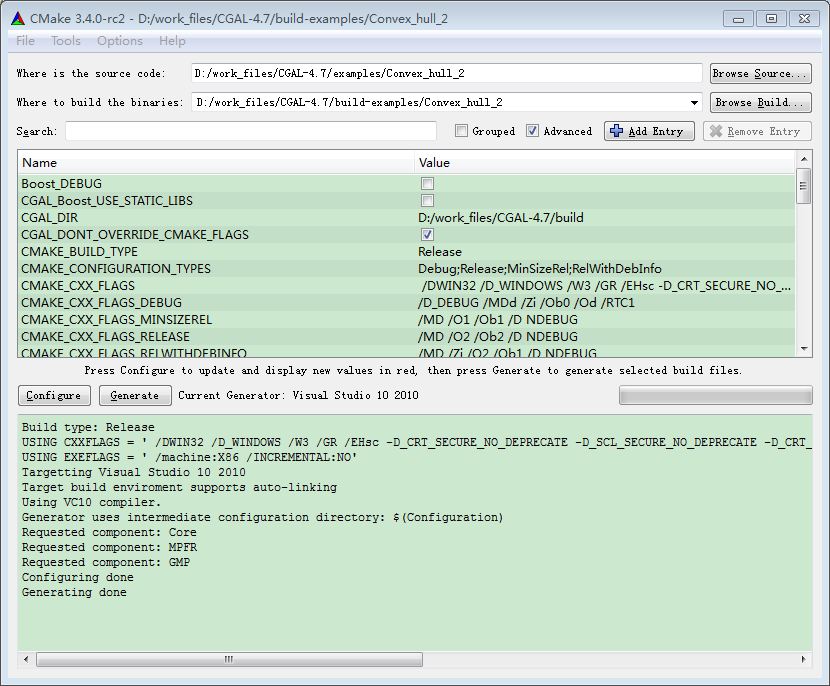This screenshot has width=830, height=686.
Task: Click the Release value of CMAKE_BUILD_TYPE
Action: pos(440,251)
